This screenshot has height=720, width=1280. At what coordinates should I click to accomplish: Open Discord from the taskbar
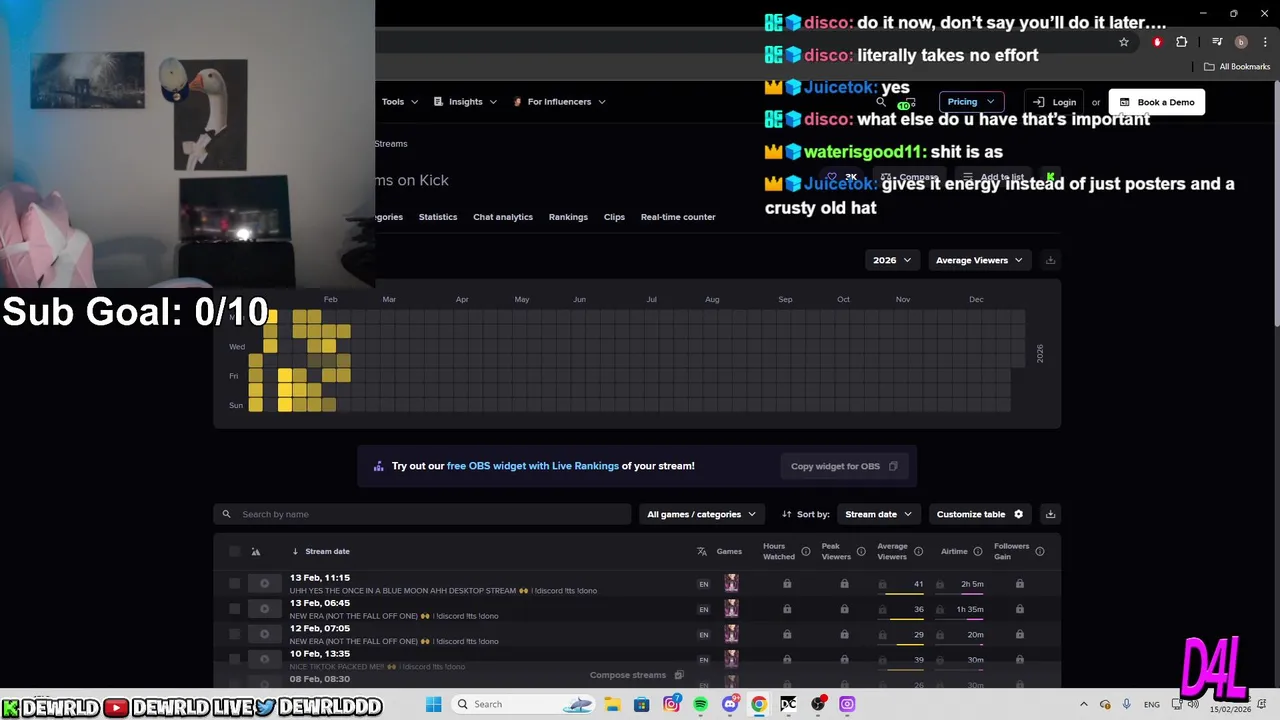(x=730, y=704)
